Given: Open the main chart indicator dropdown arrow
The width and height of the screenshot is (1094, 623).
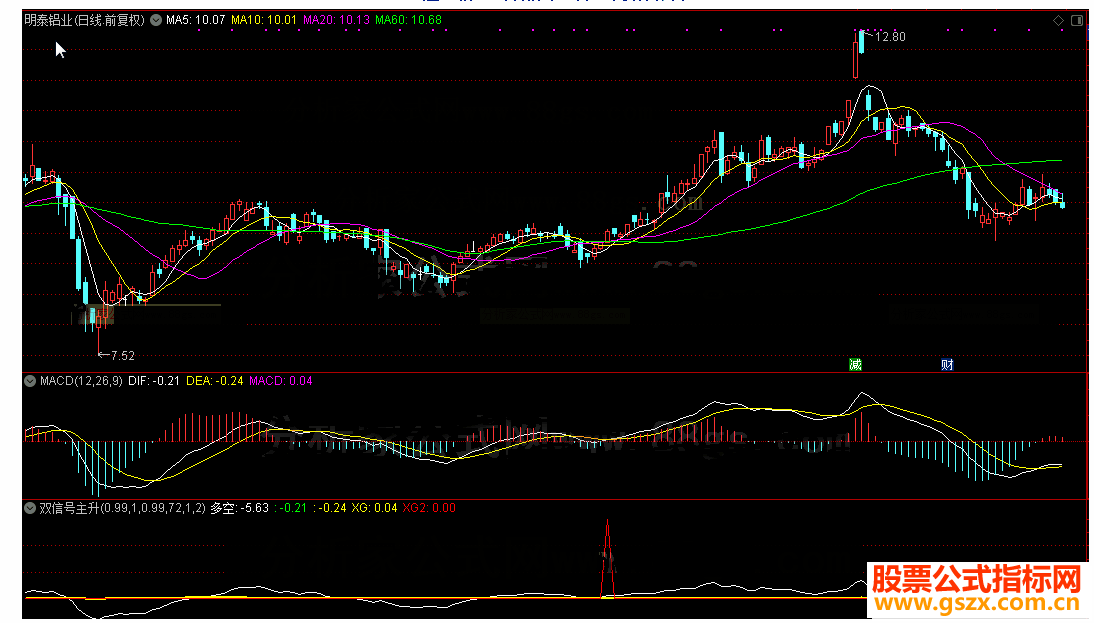Looking at the screenshot, I should point(156,20).
